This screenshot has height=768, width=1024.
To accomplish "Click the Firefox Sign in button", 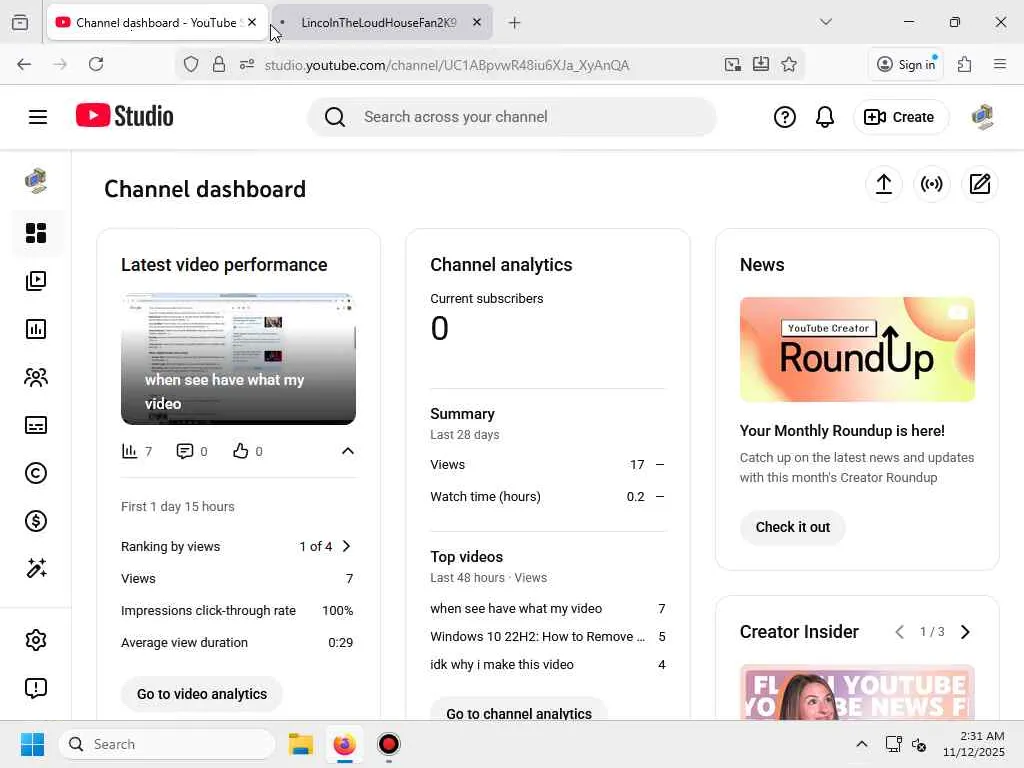I will pos(906,64).
